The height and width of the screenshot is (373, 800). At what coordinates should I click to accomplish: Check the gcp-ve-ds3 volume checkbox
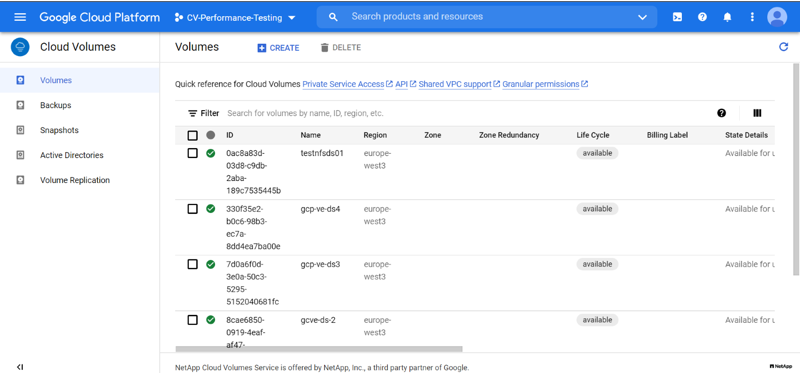[x=192, y=264]
